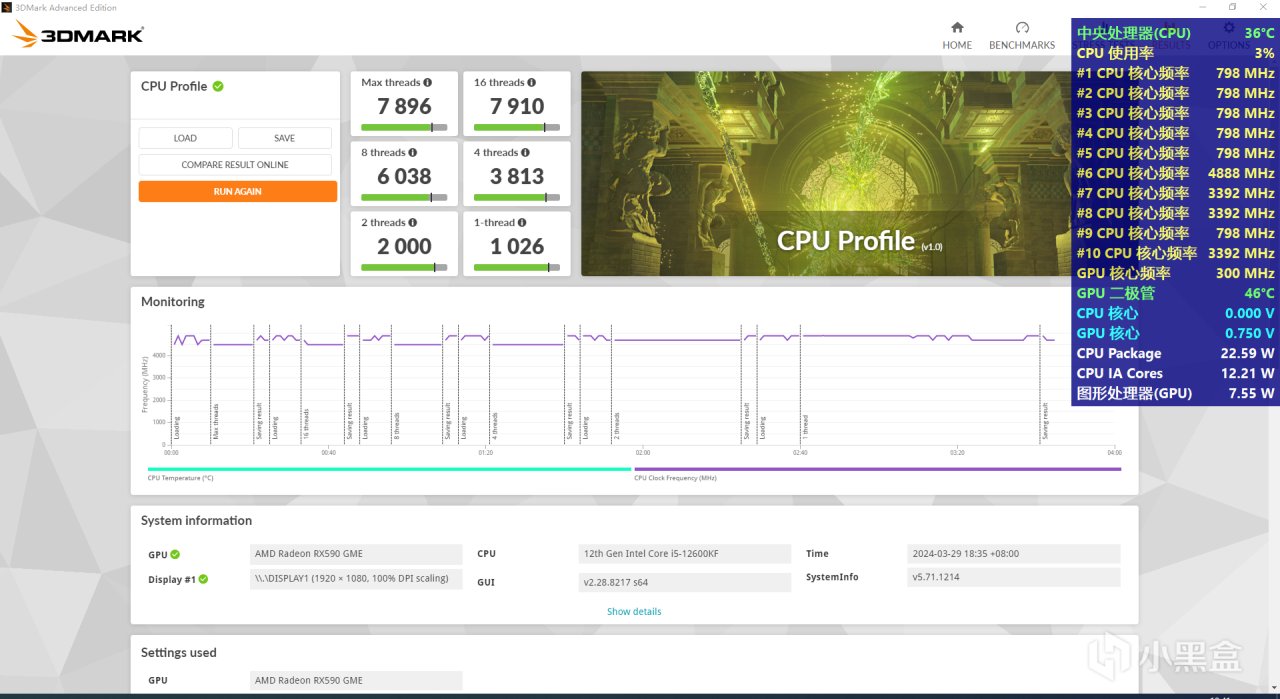This screenshot has height=699, width=1280.
Task: Click the CPU 使用率 3% overlay row
Action: (1175, 53)
